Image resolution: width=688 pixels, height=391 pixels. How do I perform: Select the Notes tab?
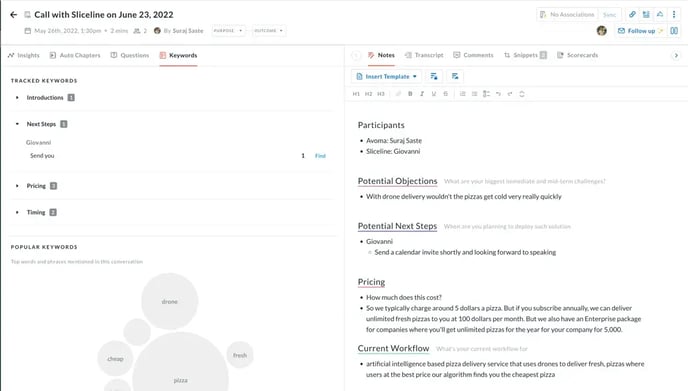(x=381, y=55)
